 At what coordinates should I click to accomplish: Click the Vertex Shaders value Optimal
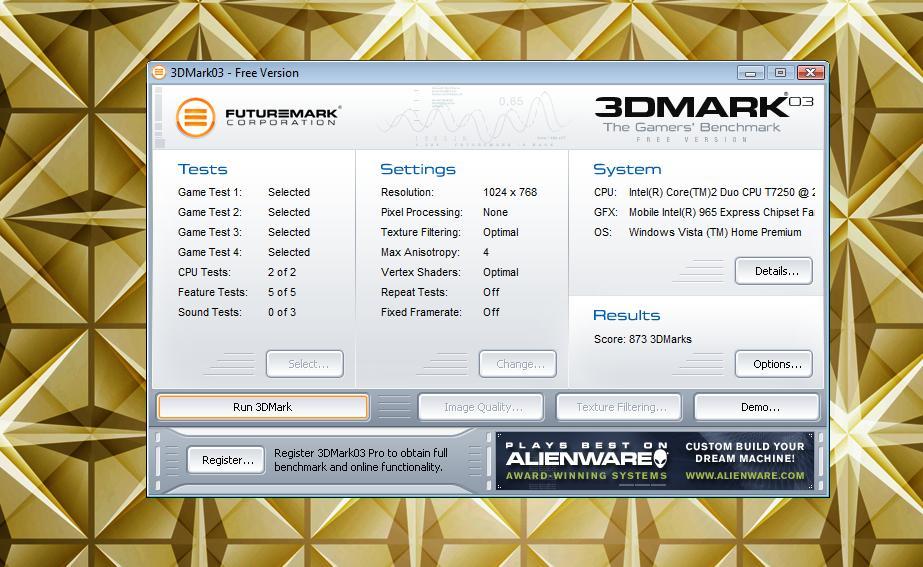[x=501, y=273]
